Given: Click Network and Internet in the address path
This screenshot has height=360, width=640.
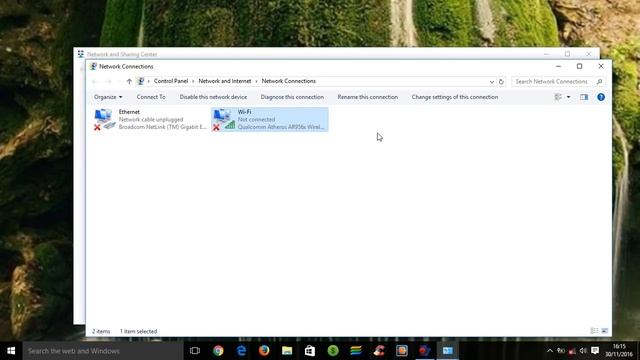Looking at the screenshot, I should click(224, 81).
